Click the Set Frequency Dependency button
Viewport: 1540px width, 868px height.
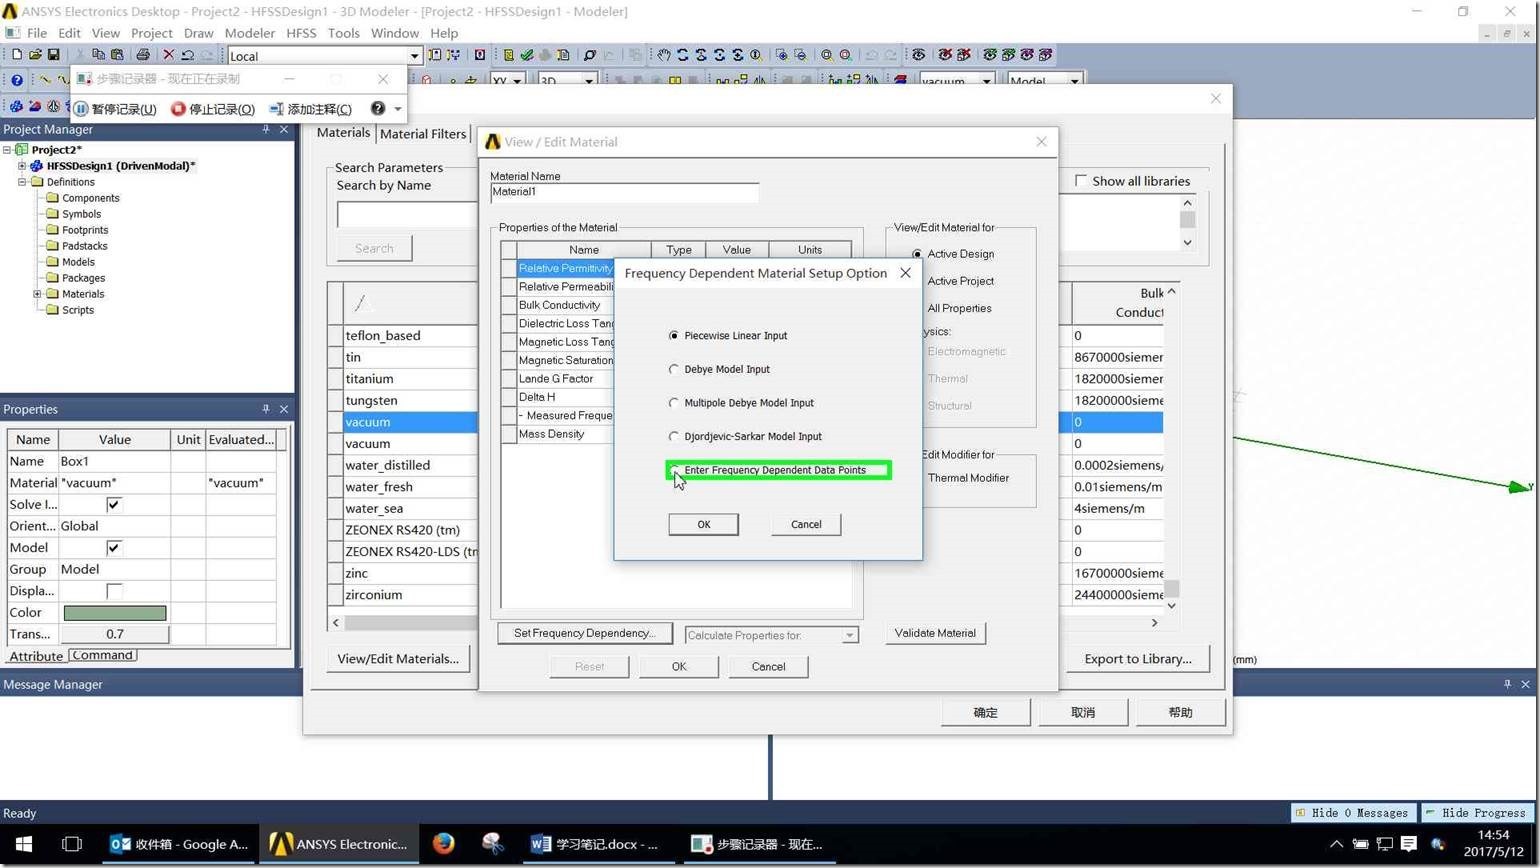(x=585, y=633)
